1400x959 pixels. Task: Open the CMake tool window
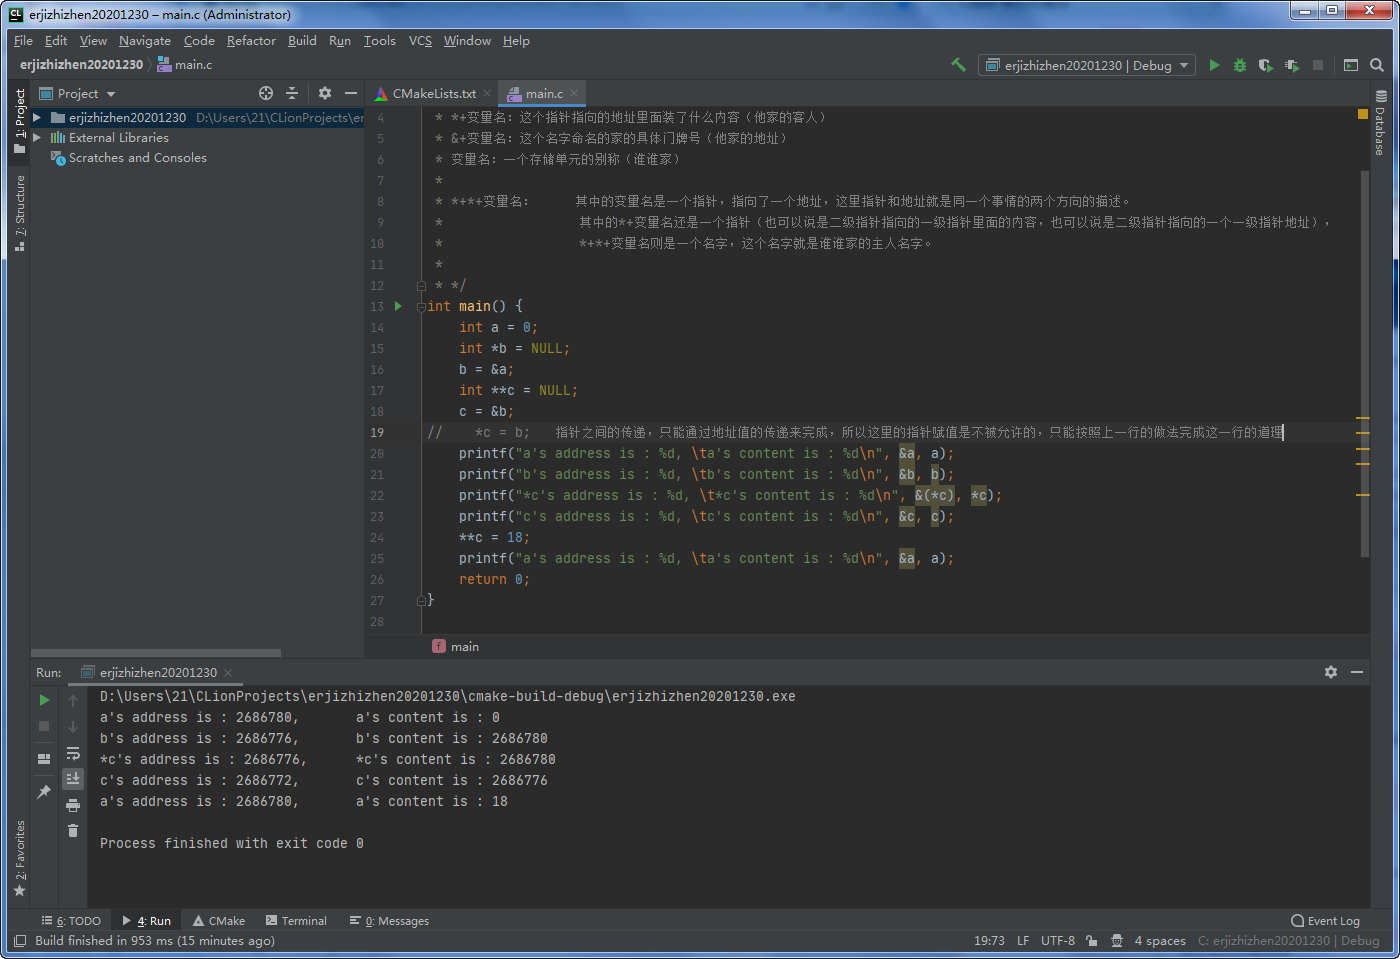tap(219, 921)
